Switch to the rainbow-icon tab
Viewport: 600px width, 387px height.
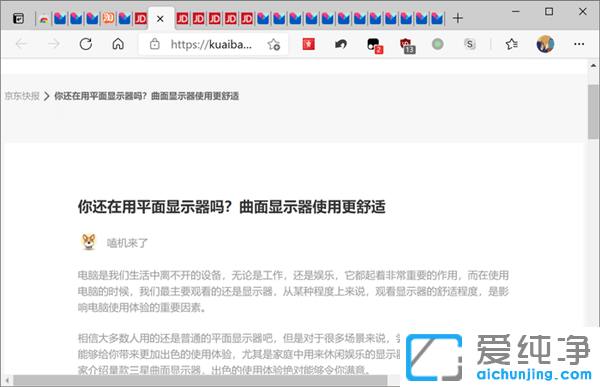coord(44,18)
